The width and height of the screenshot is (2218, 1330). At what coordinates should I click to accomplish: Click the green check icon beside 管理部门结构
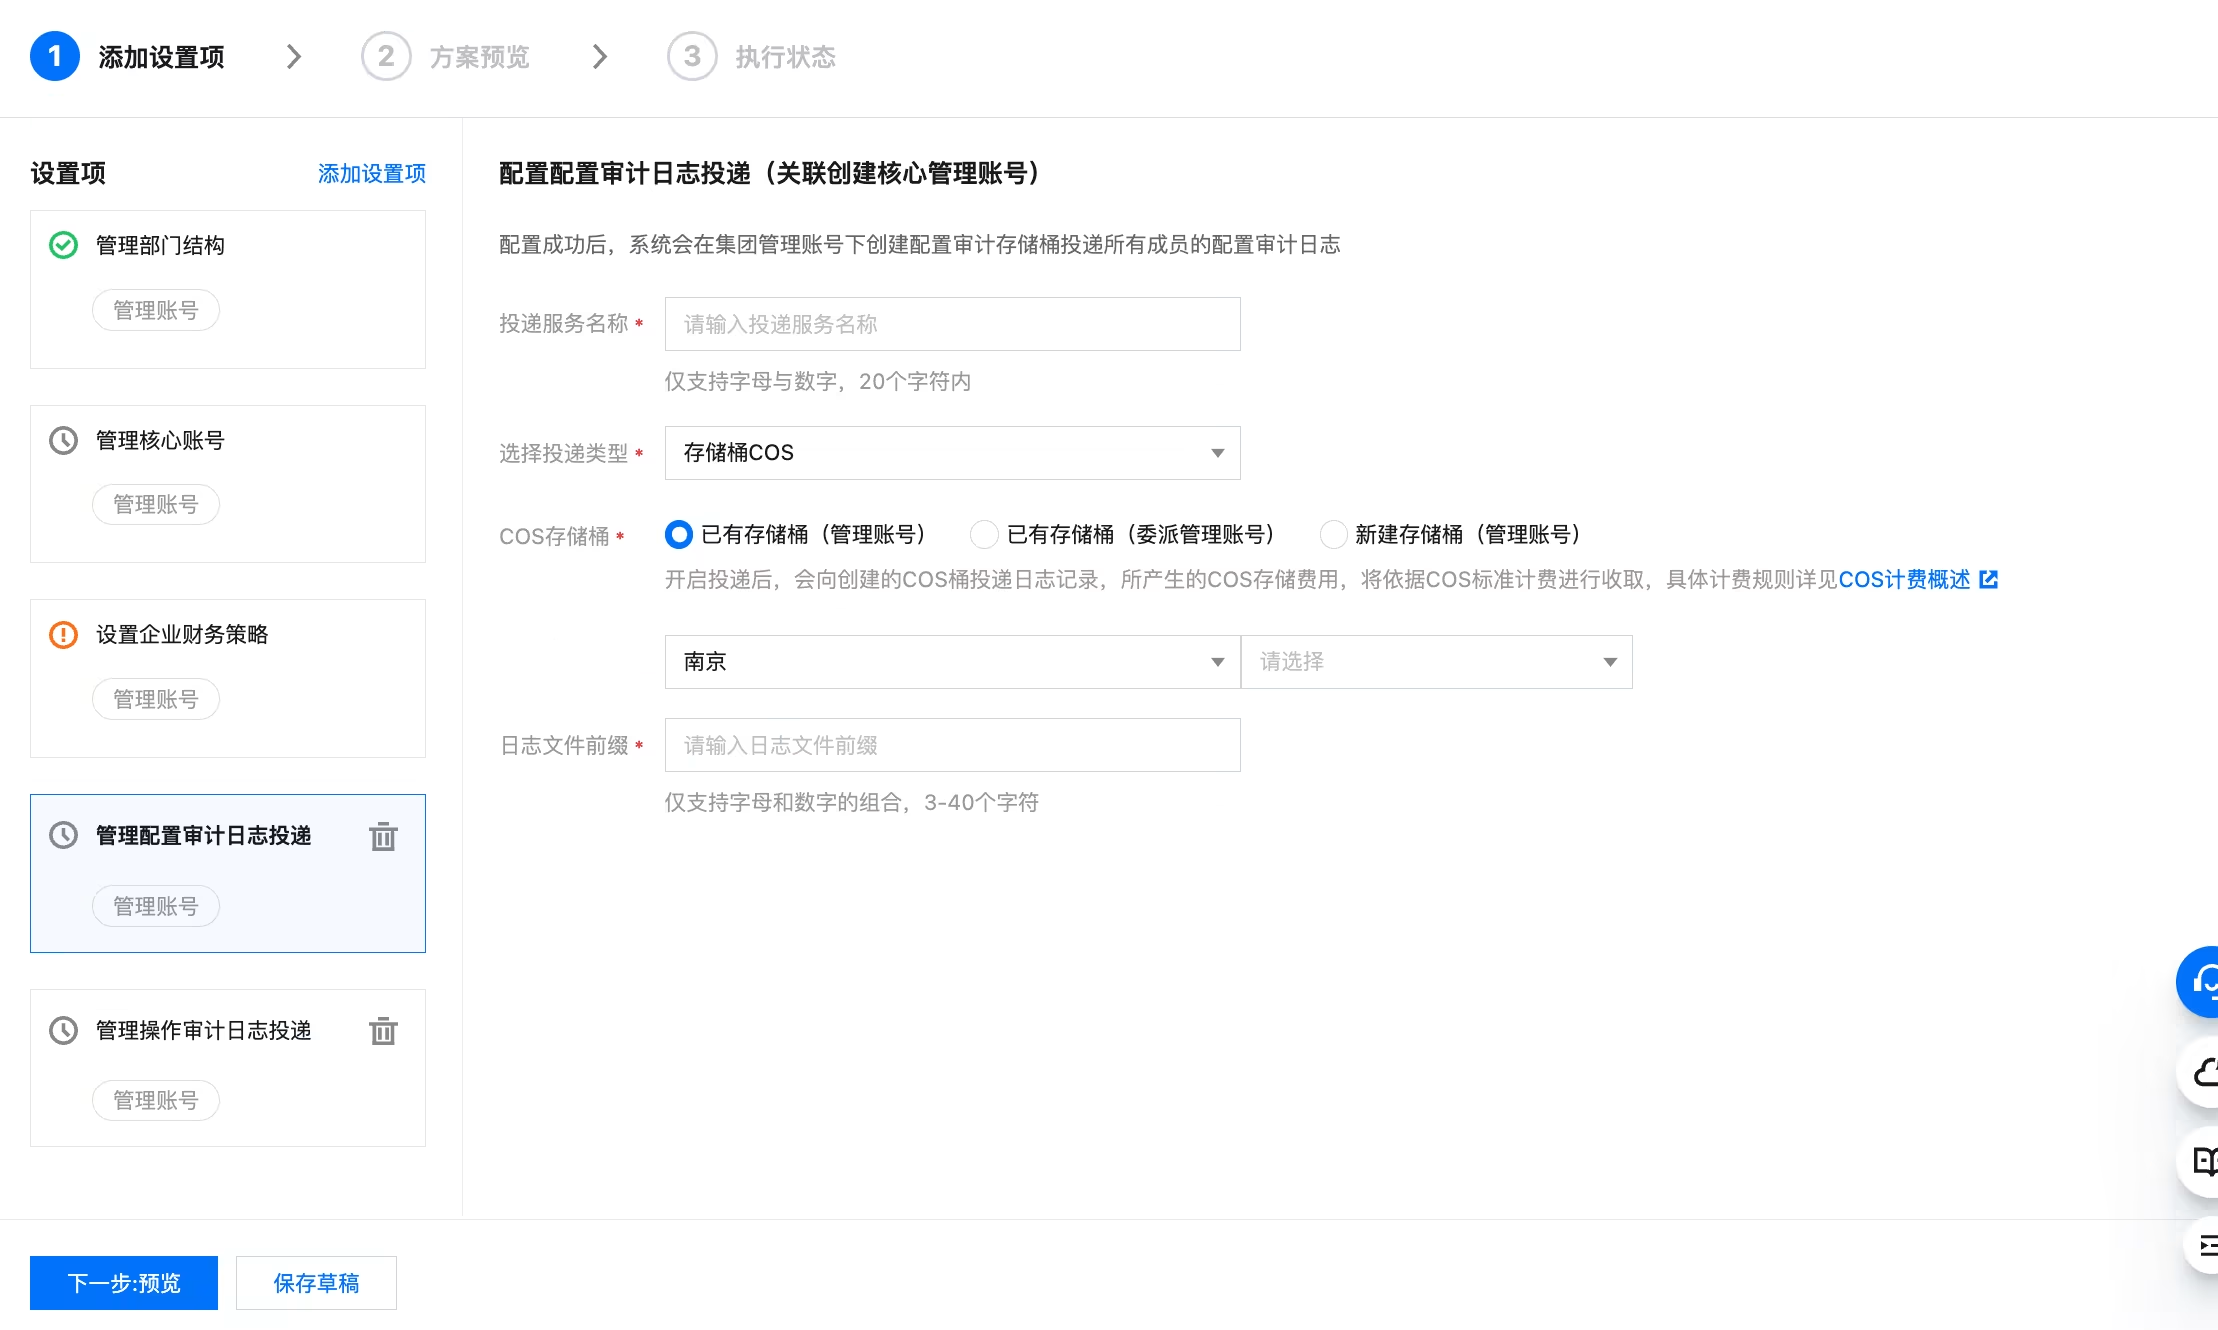(63, 245)
